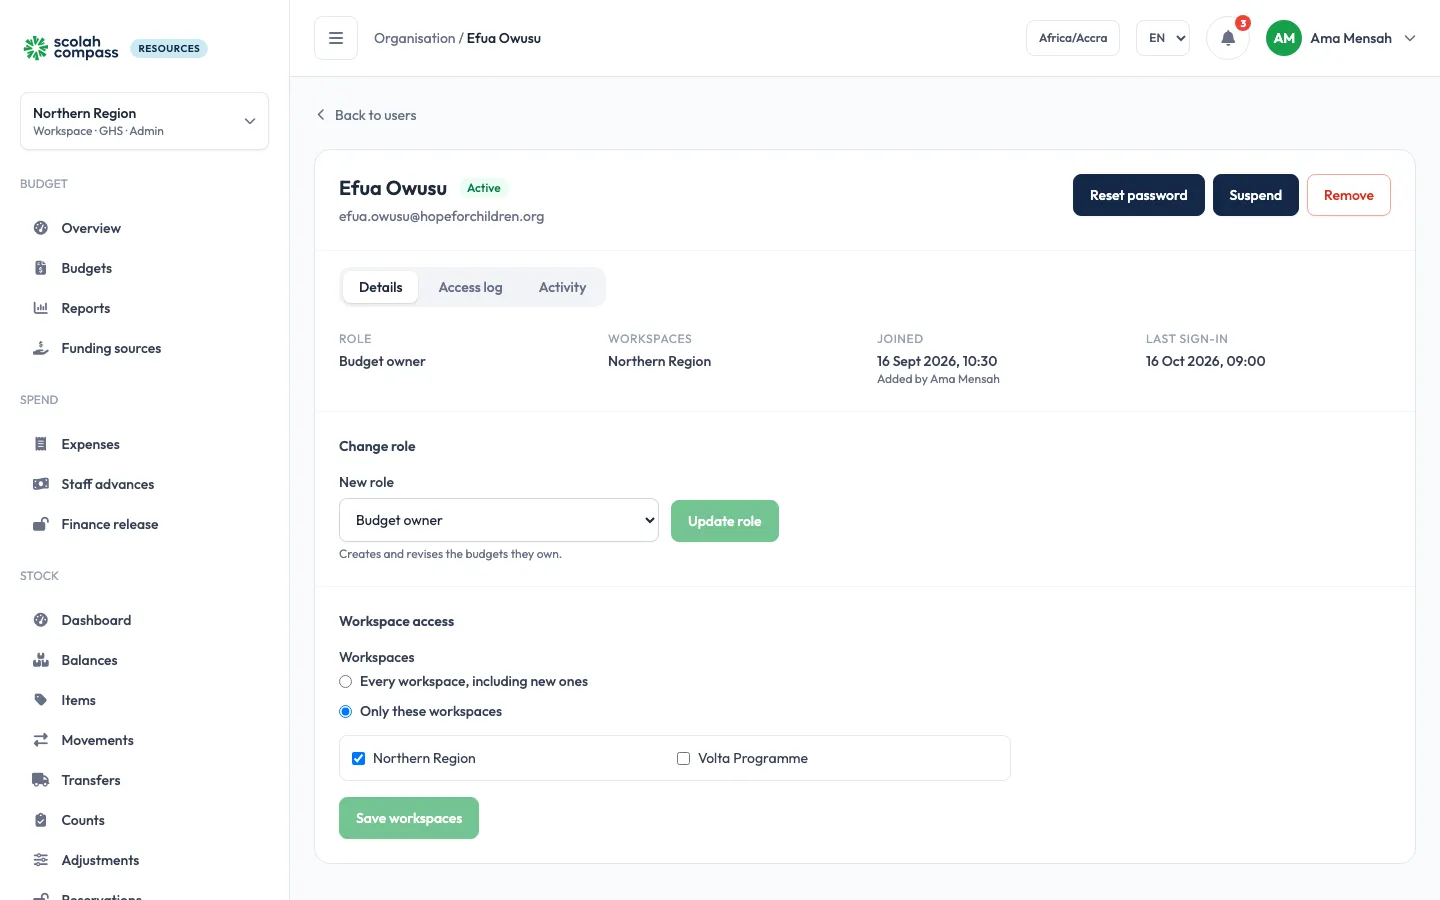This screenshot has width=1440, height=900.
Task: Click the Budgets document icon
Action: coord(41,268)
